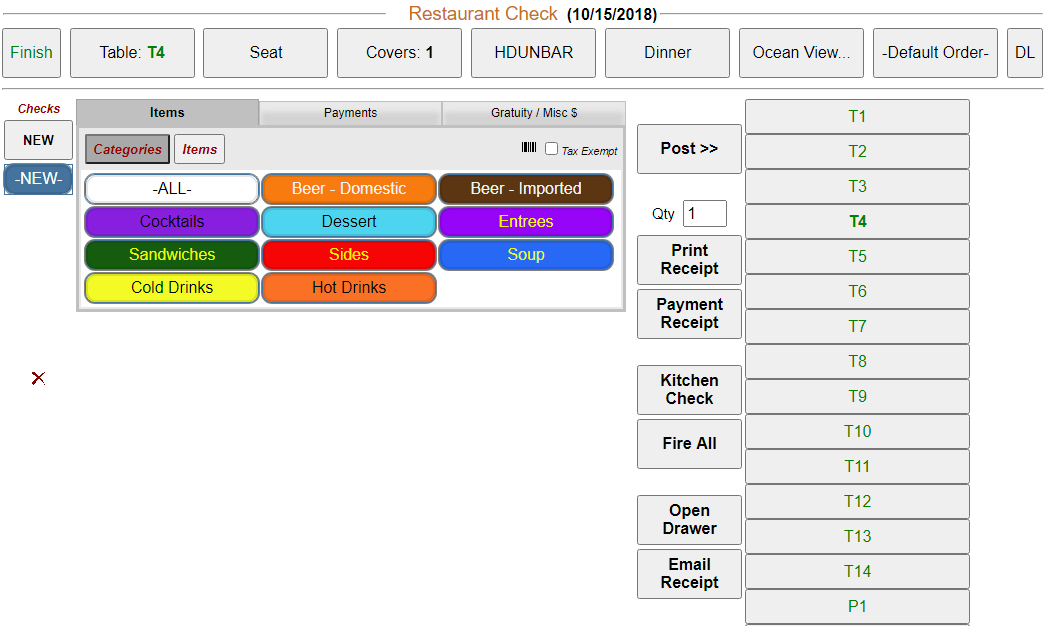Click the Email Receipt button
This screenshot has width=1049, height=626.
point(689,574)
